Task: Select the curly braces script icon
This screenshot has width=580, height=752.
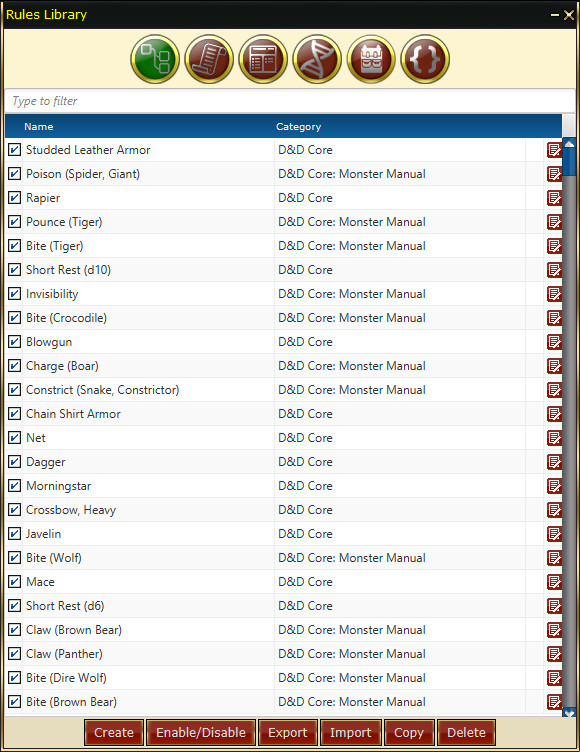Action: click(425, 59)
